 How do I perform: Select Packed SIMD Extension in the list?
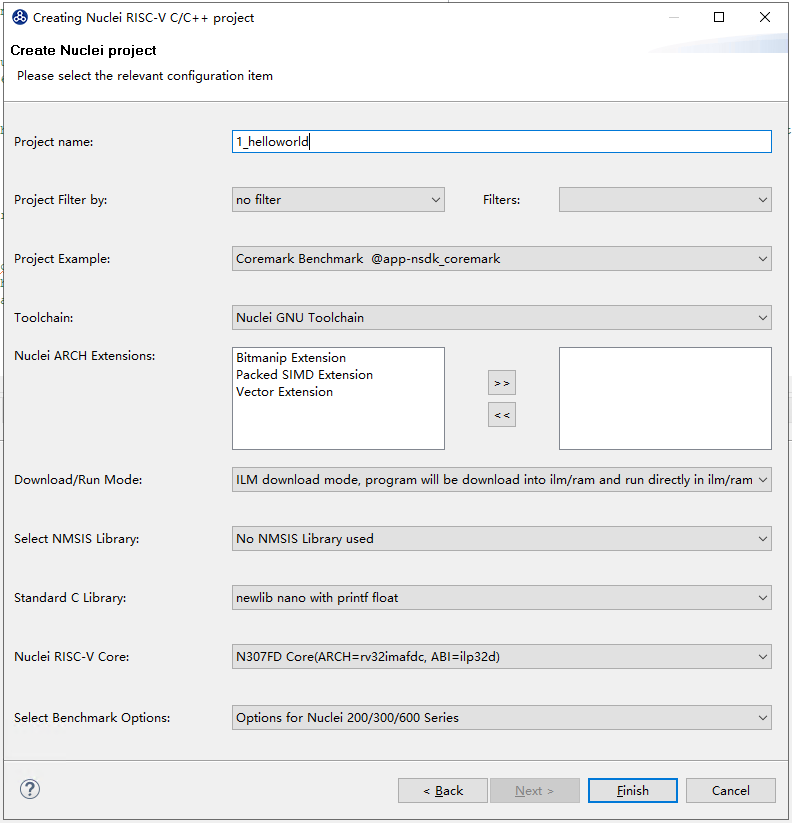[304, 375]
